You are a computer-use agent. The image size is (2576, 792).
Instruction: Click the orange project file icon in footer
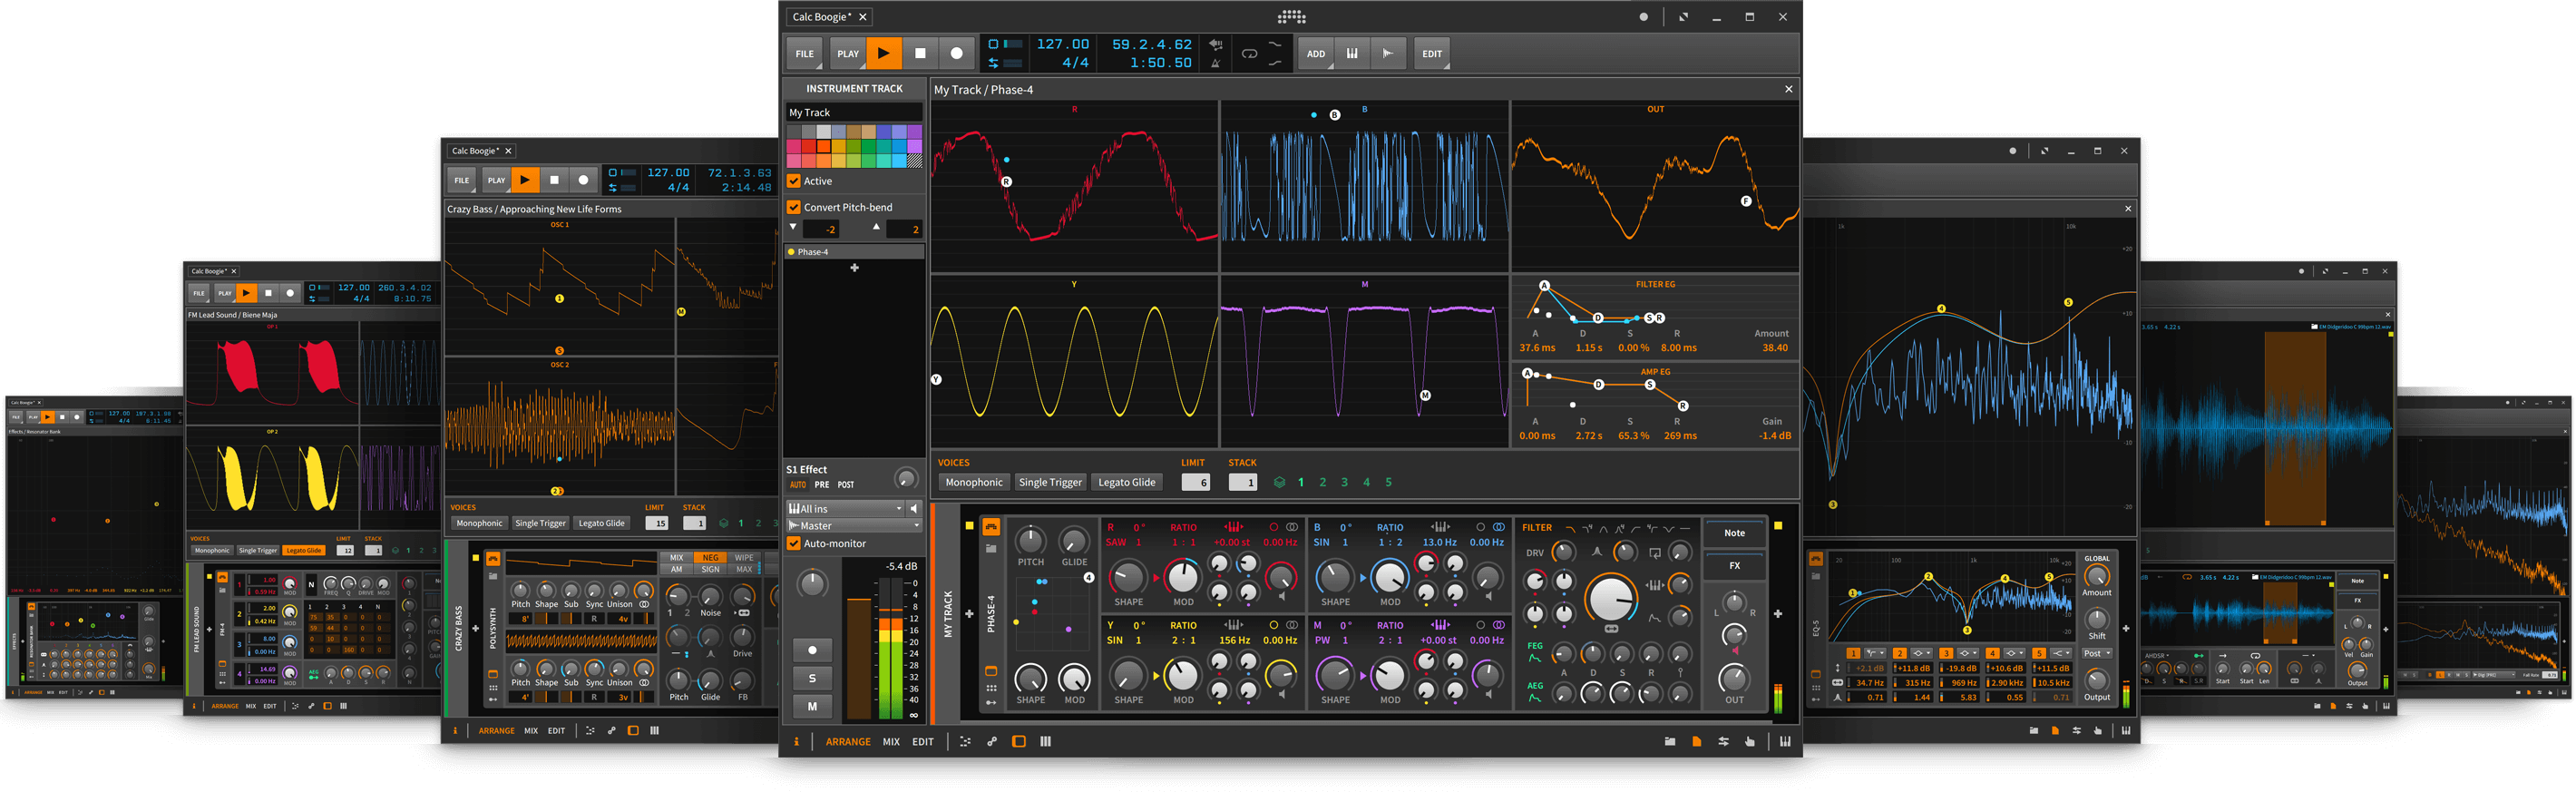point(1696,742)
